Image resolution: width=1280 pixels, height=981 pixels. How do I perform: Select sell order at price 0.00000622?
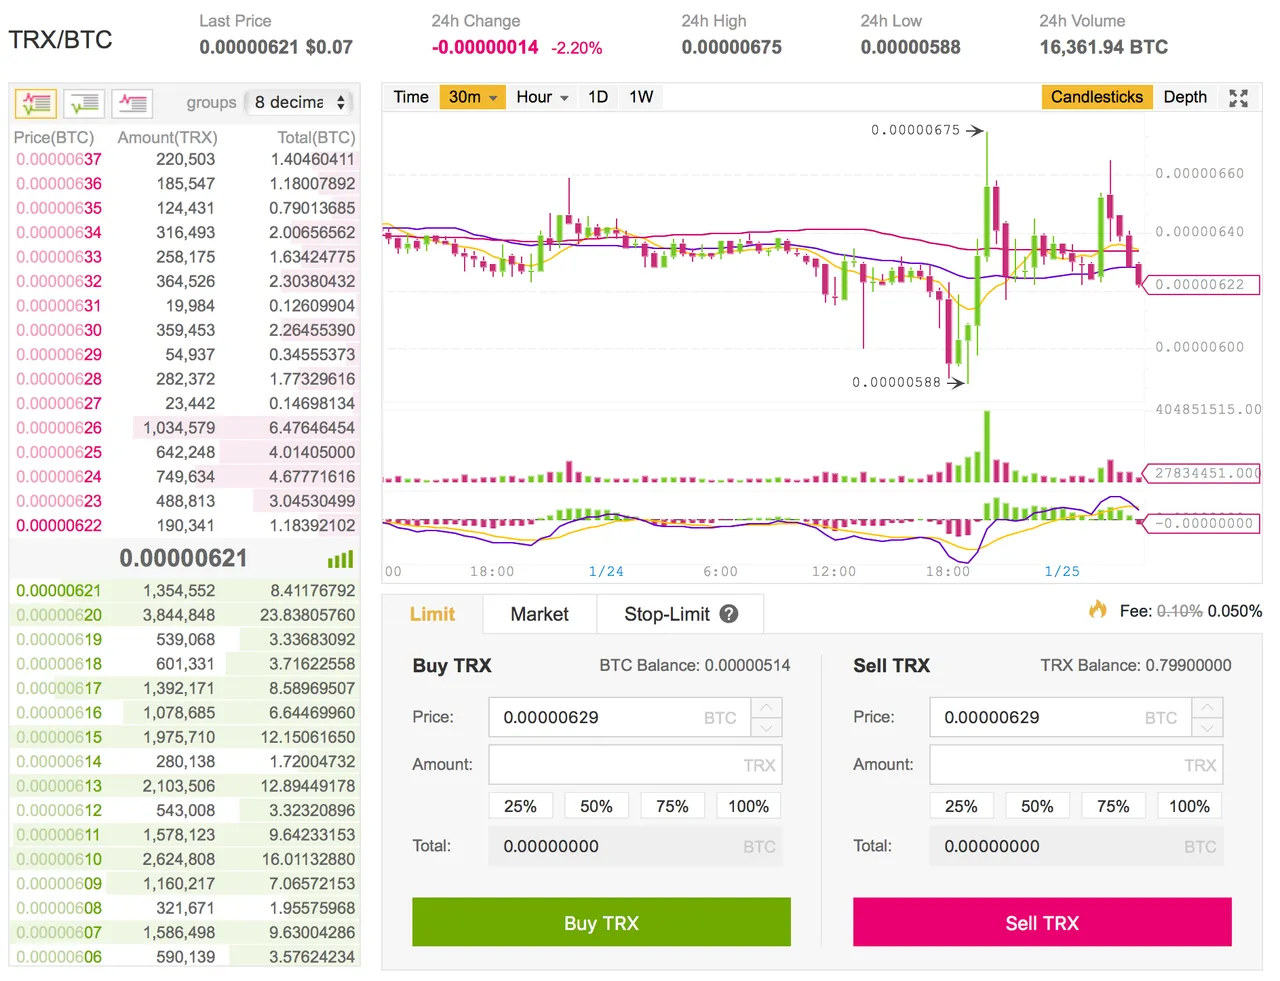coord(185,525)
